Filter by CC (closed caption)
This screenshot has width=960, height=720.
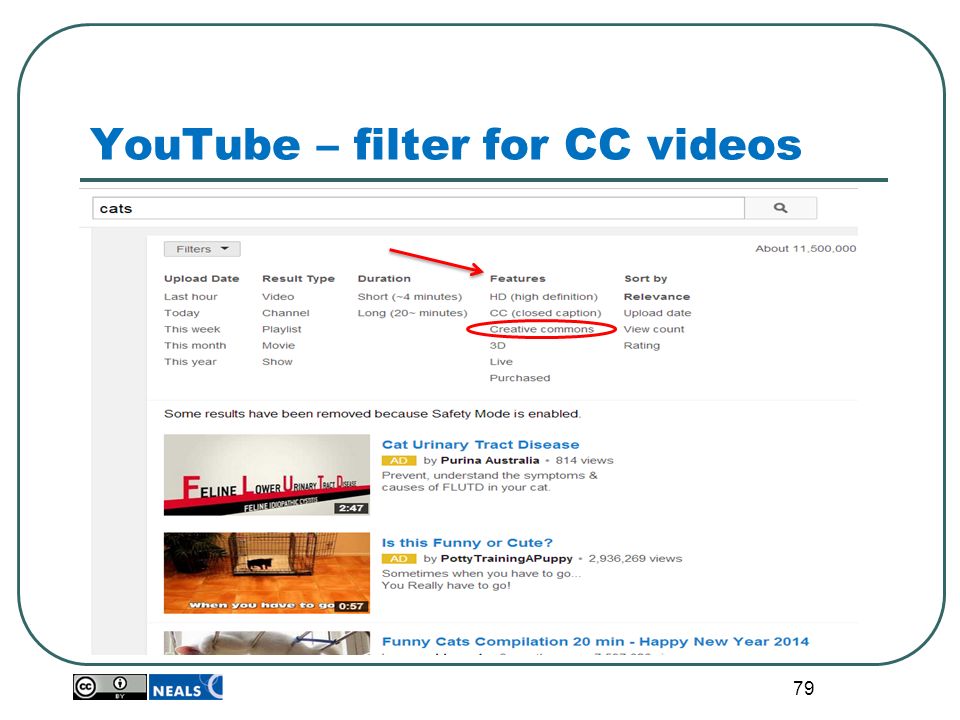click(545, 313)
